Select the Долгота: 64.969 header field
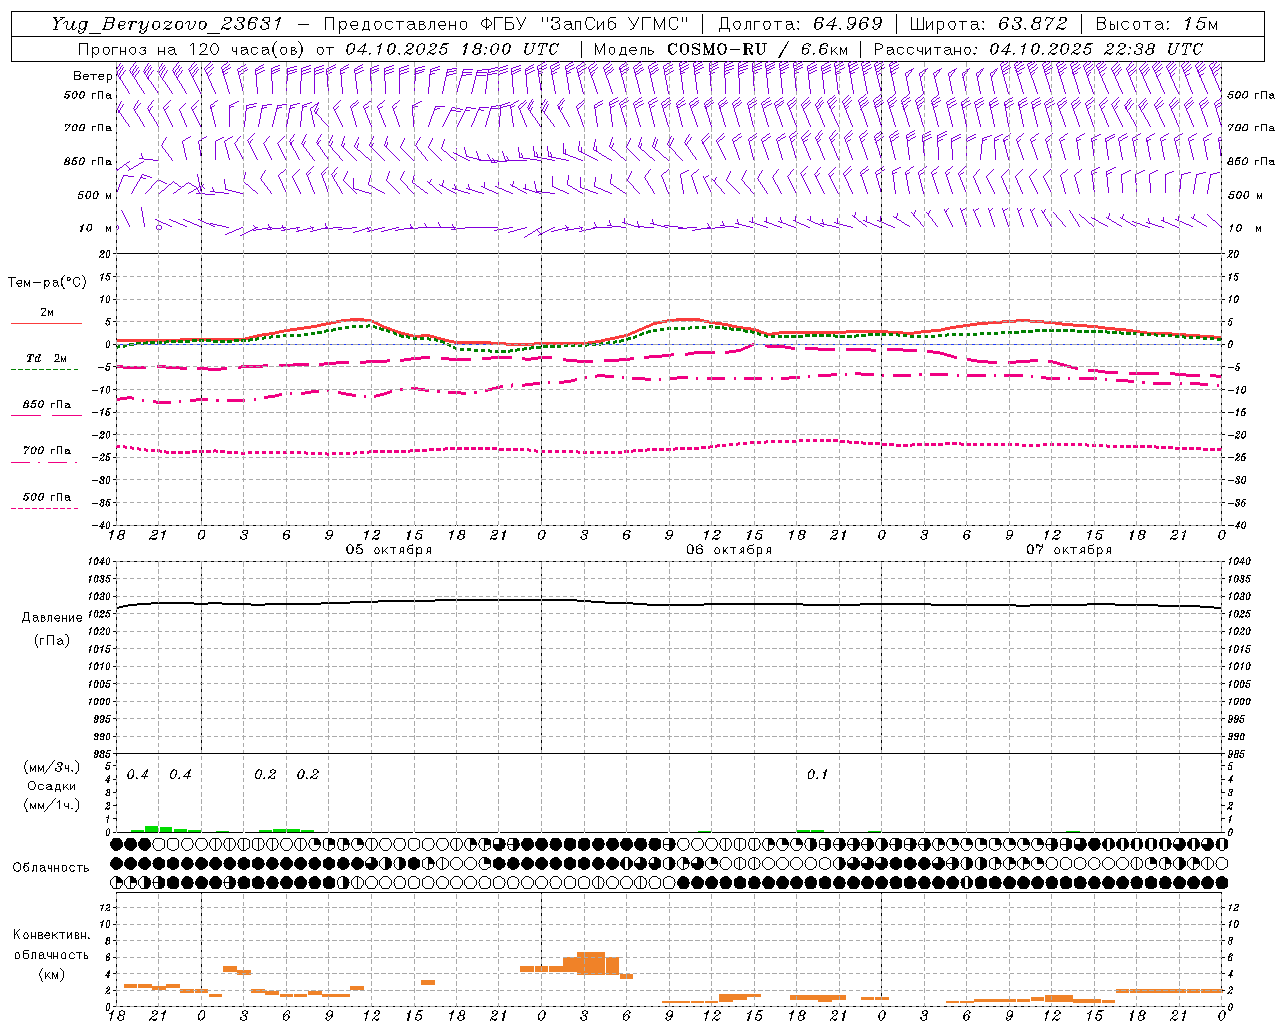 point(800,24)
